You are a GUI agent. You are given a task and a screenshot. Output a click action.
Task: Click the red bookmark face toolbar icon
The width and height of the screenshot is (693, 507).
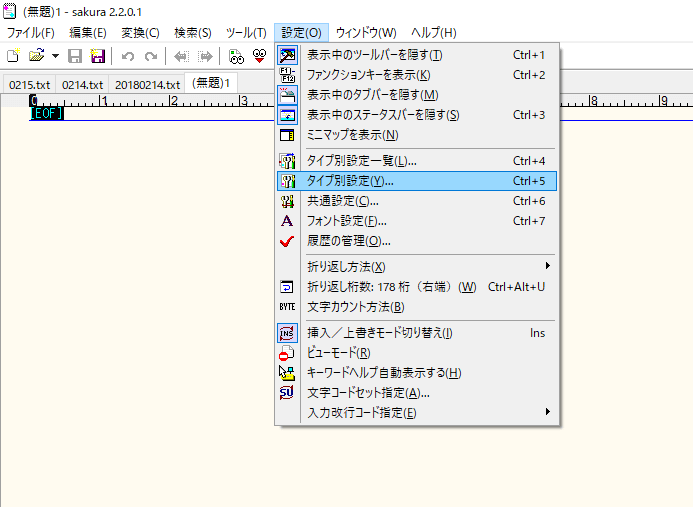[x=259, y=56]
